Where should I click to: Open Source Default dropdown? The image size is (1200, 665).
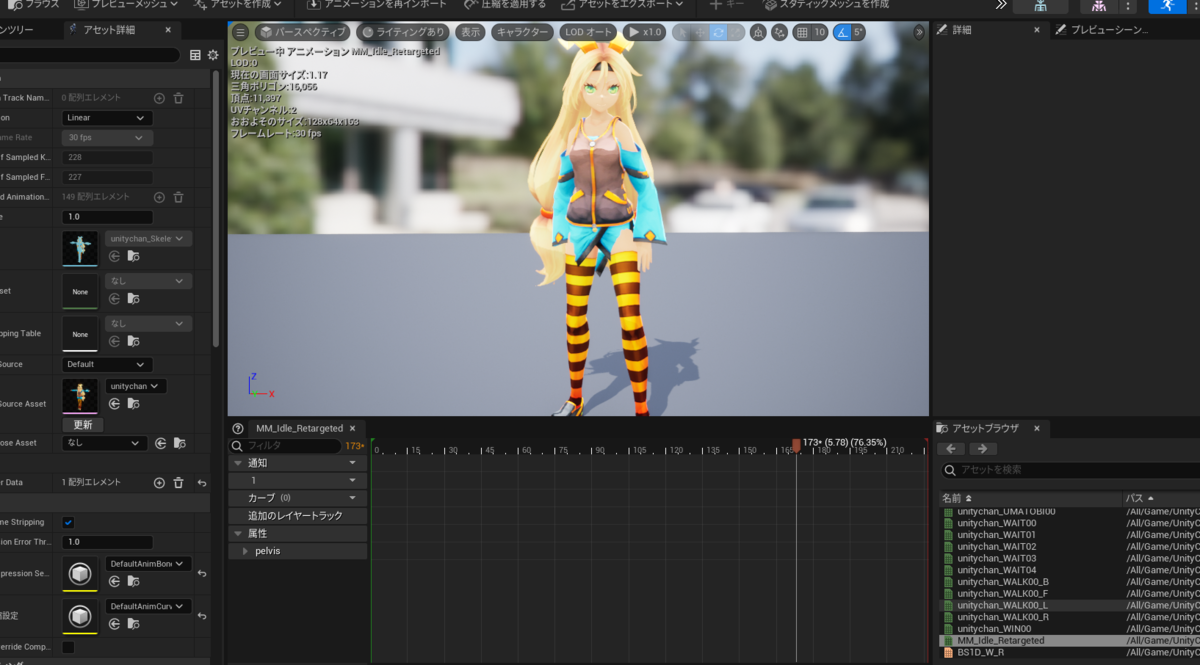pos(107,364)
